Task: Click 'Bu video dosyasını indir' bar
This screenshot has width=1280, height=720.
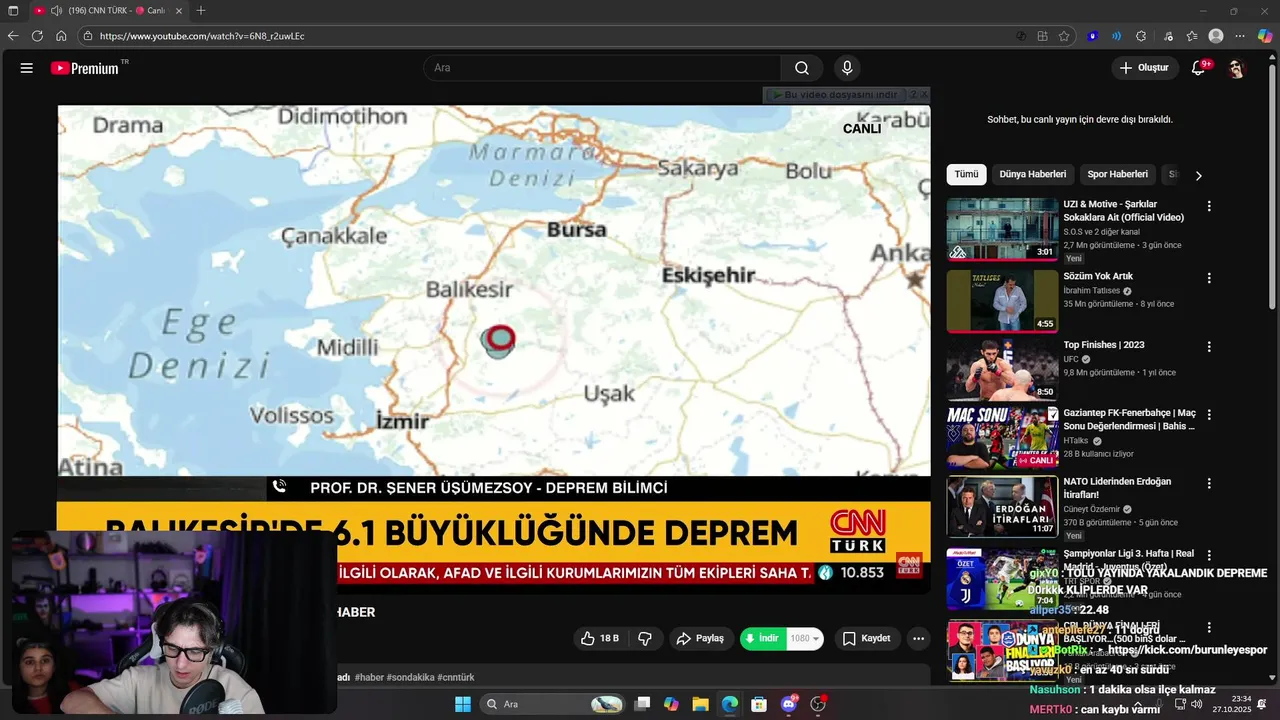Action: coord(835,95)
